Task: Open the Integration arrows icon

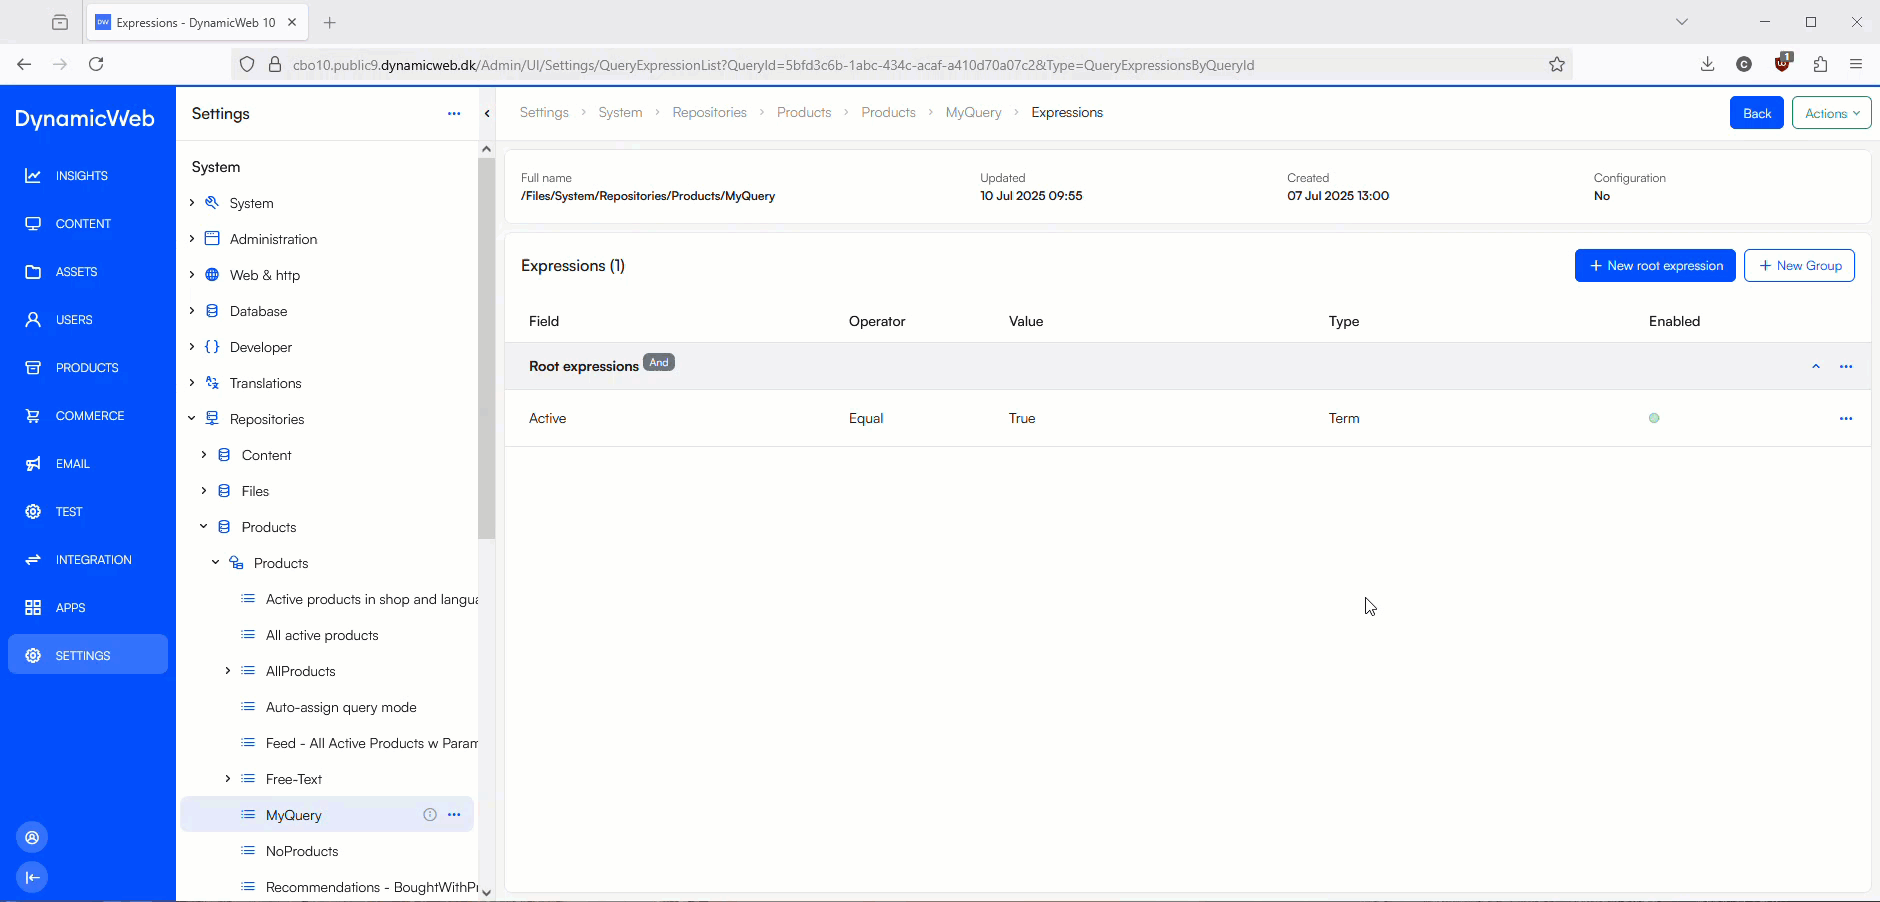Action: pos(33,560)
